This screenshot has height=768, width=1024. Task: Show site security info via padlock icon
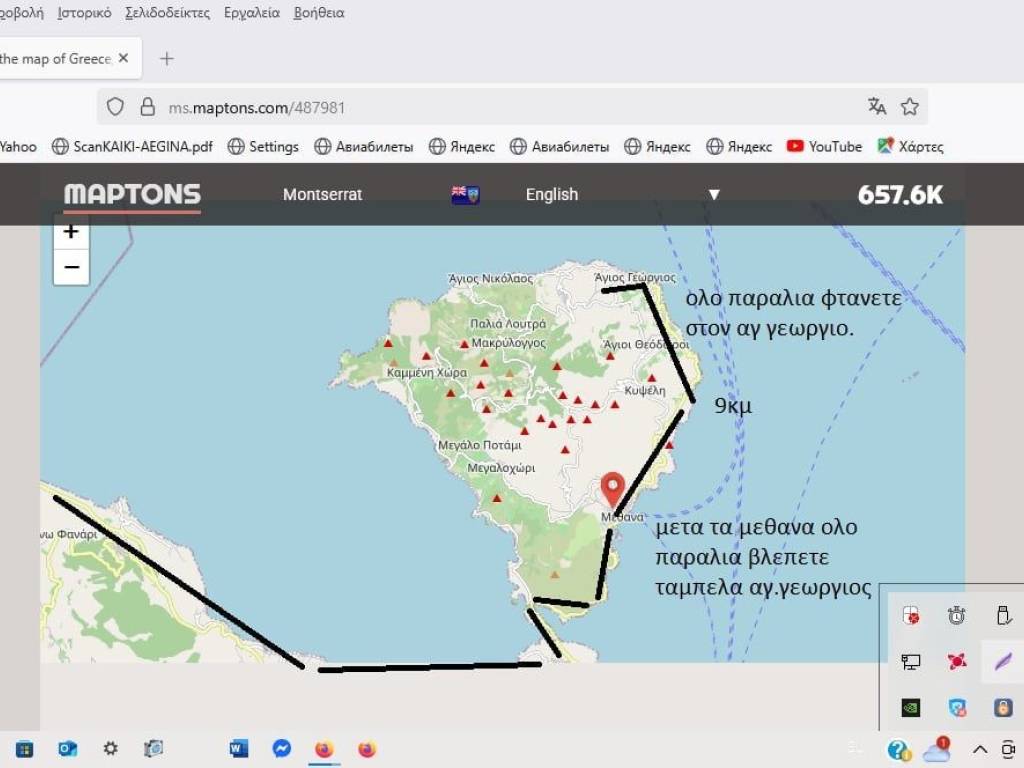coord(148,107)
